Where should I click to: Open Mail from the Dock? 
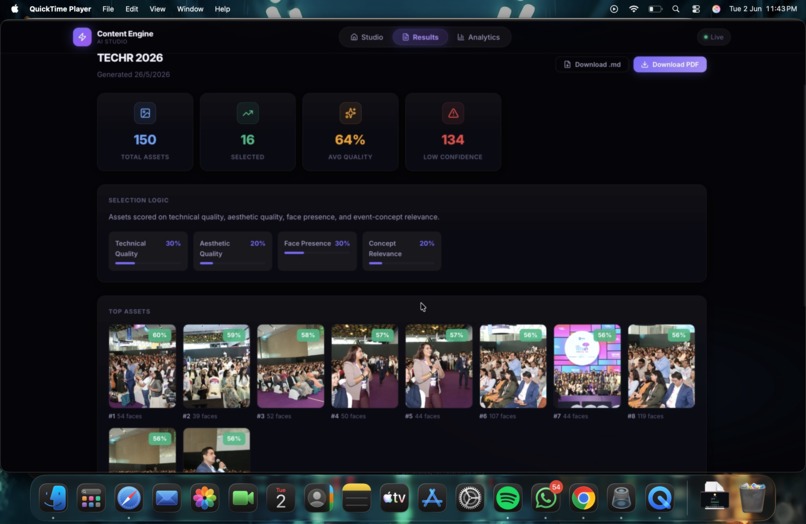coord(167,498)
